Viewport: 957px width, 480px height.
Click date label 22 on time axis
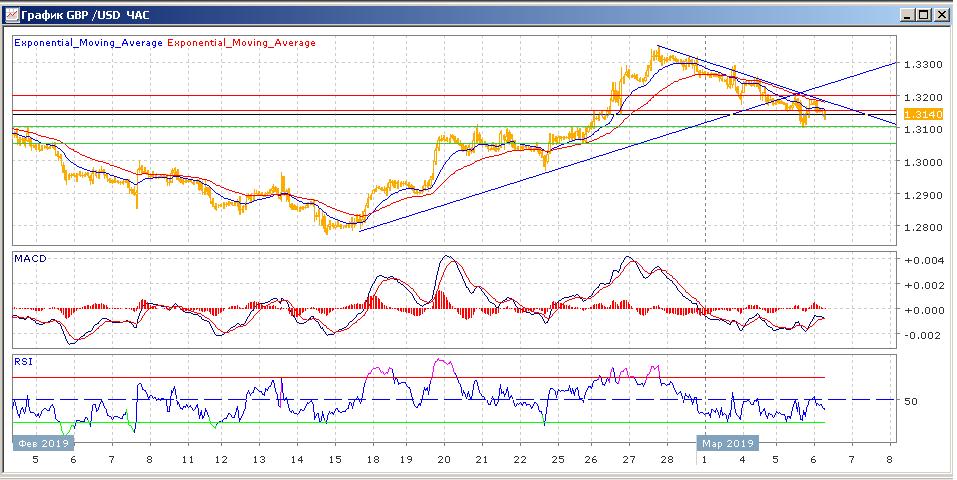pyautogui.click(x=518, y=460)
